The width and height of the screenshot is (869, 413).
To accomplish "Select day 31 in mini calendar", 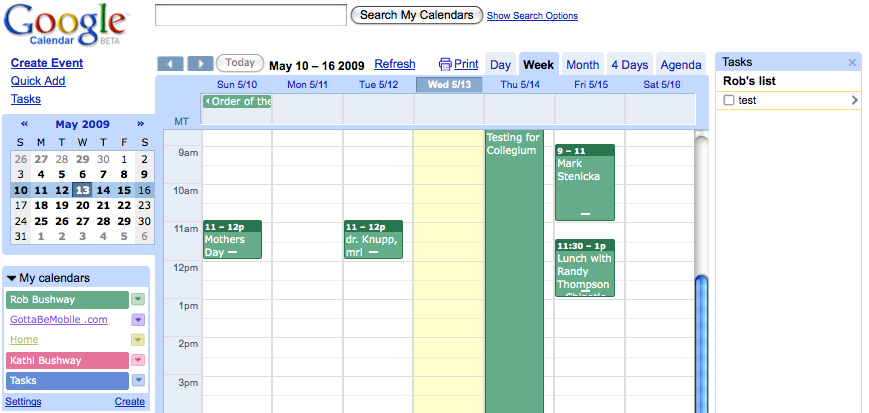I will click(x=21, y=236).
